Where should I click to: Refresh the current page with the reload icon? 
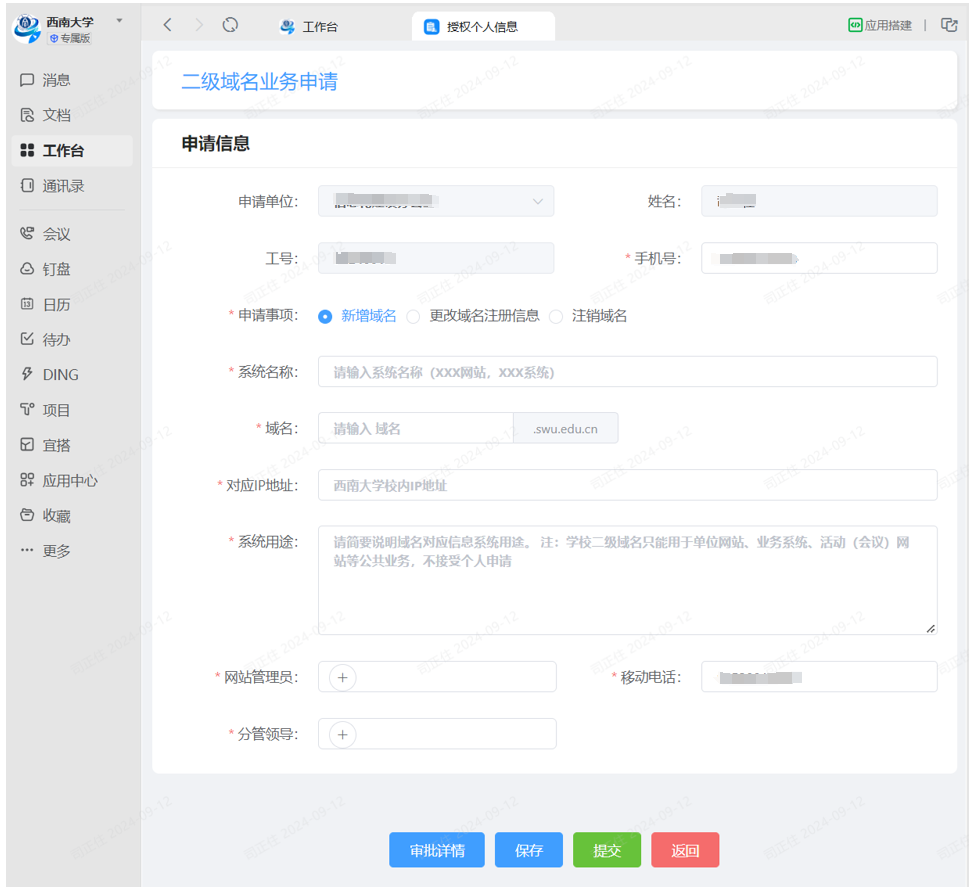[x=230, y=24]
